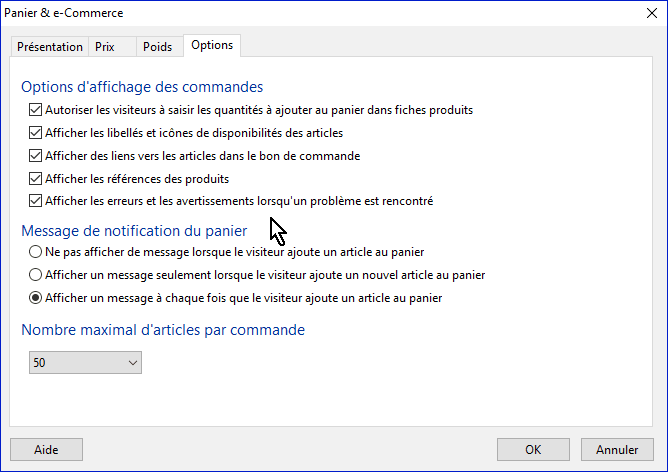
Task: Open the maximum articles dropdown
Action: click(85, 364)
